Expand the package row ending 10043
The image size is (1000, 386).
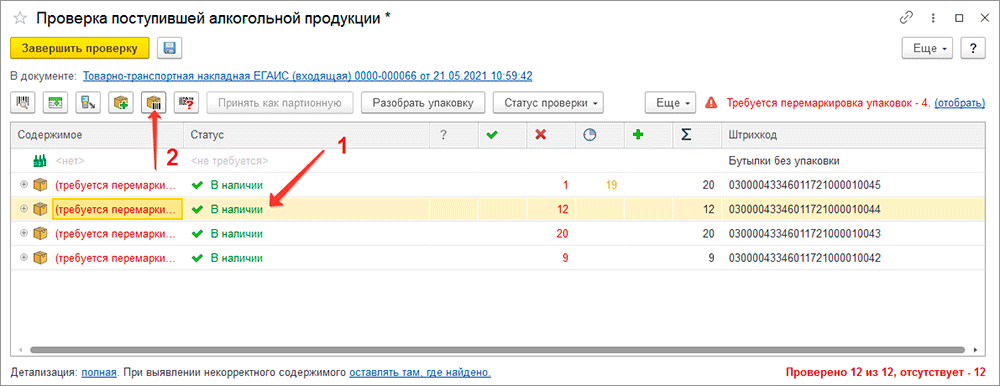(24, 234)
